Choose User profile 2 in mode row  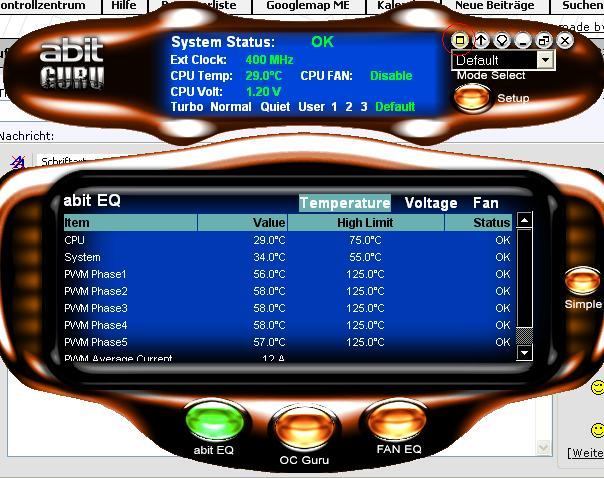(x=349, y=107)
